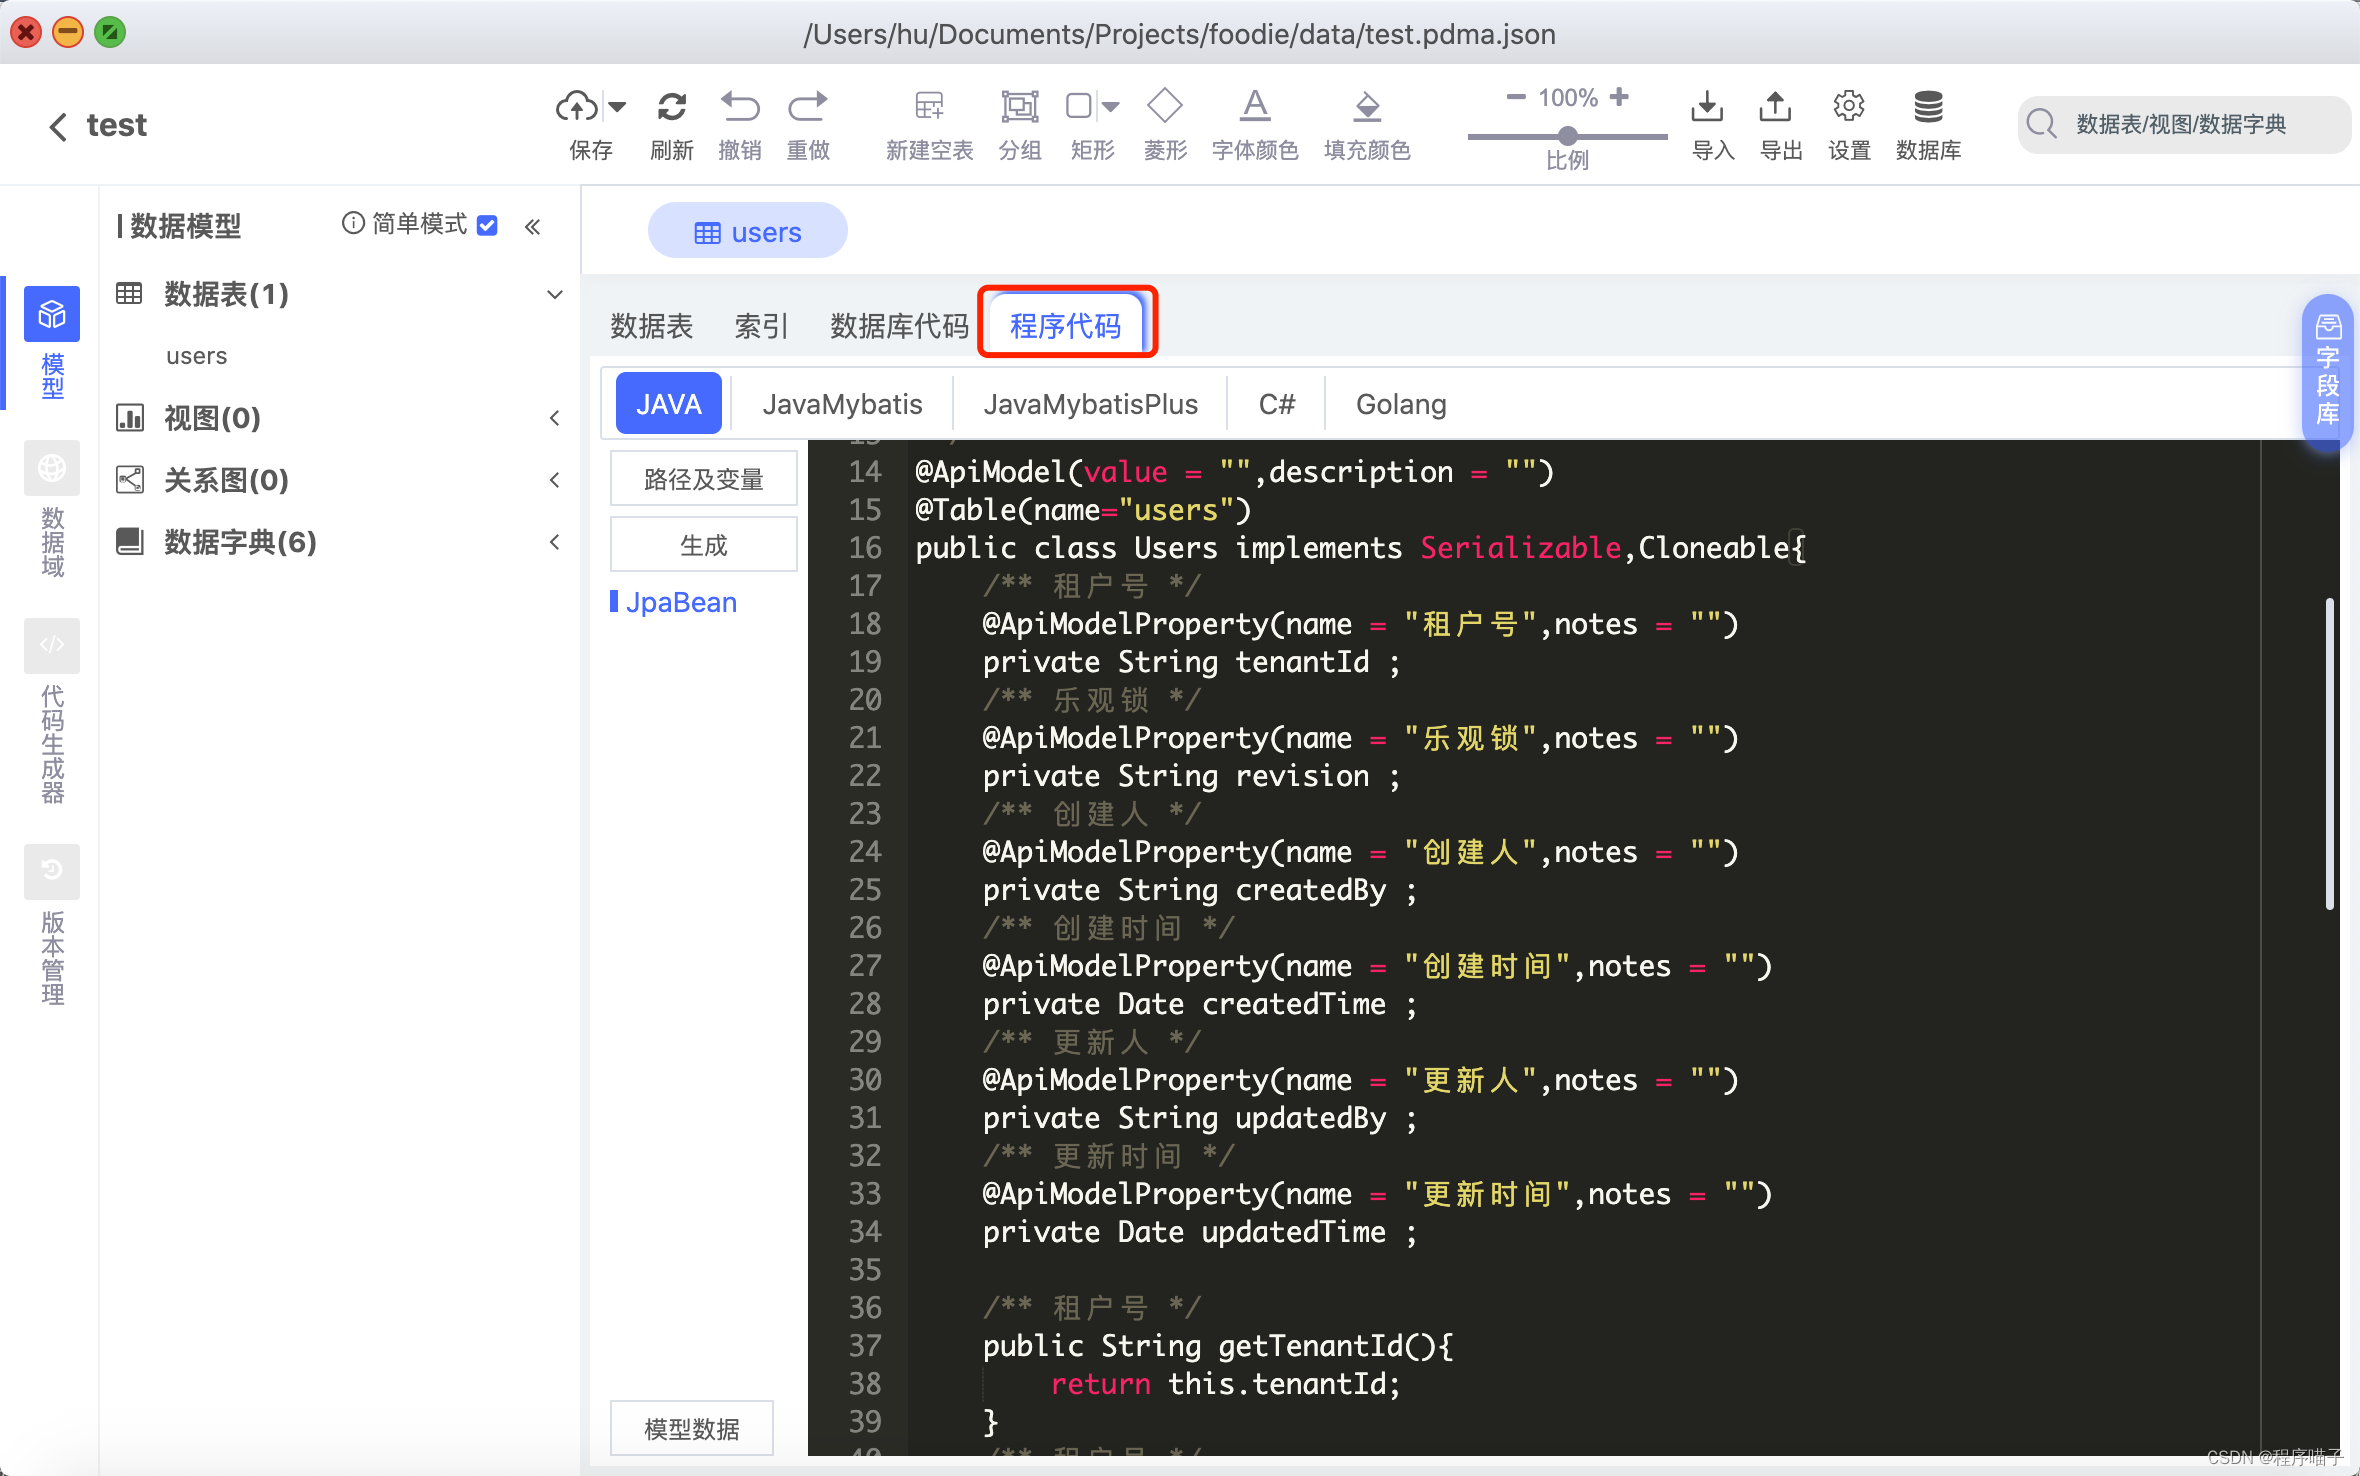Switch to JavaMybatis tab

point(842,403)
